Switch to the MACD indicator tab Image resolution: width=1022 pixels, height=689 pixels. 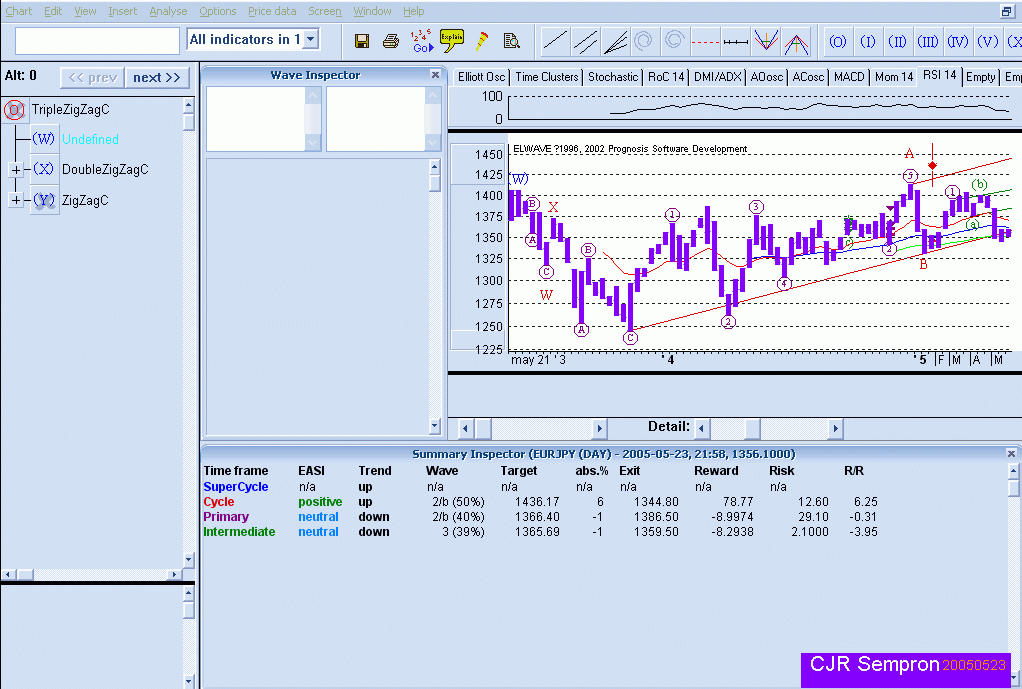(x=848, y=77)
